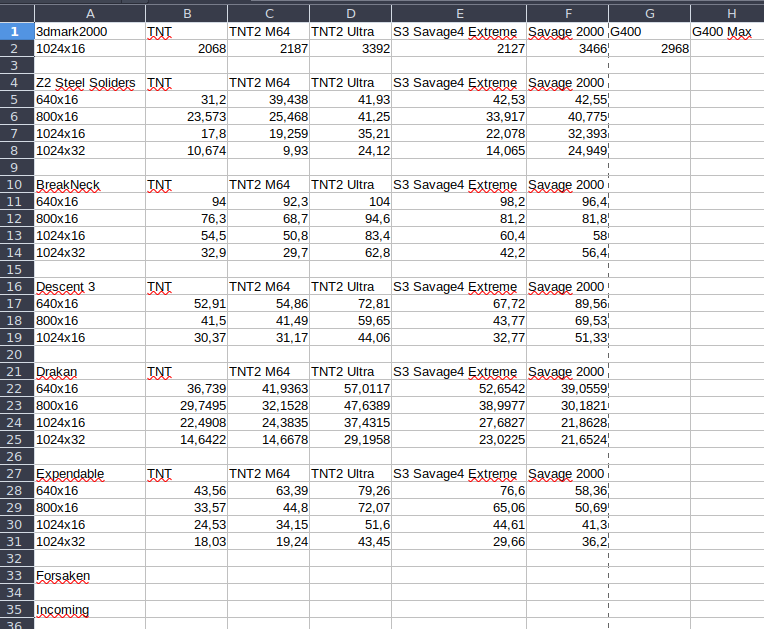The width and height of the screenshot is (764, 629).
Task: Select the cell with value 2968
Action: (x=649, y=49)
